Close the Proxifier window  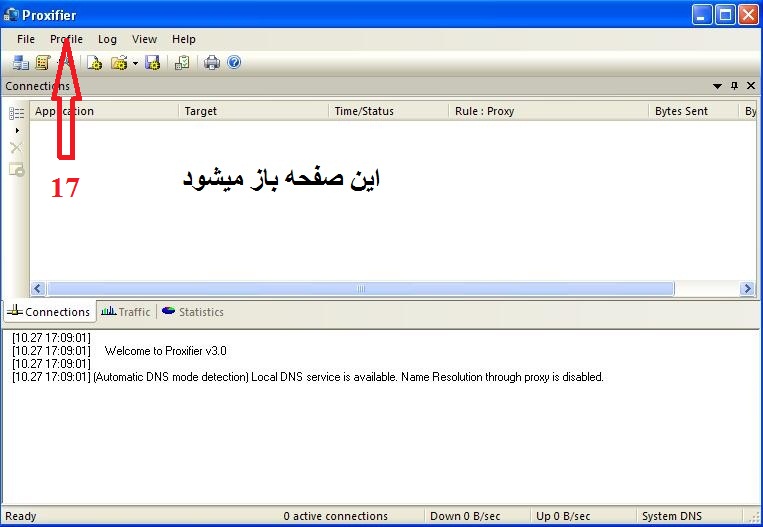point(748,15)
